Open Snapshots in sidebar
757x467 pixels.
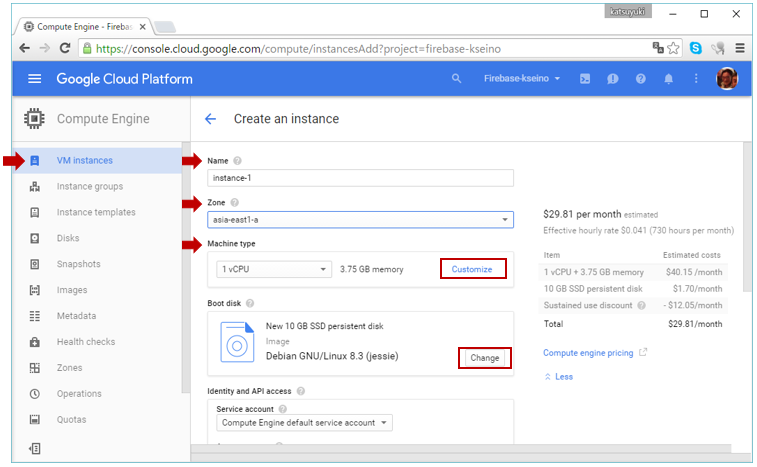(97, 264)
